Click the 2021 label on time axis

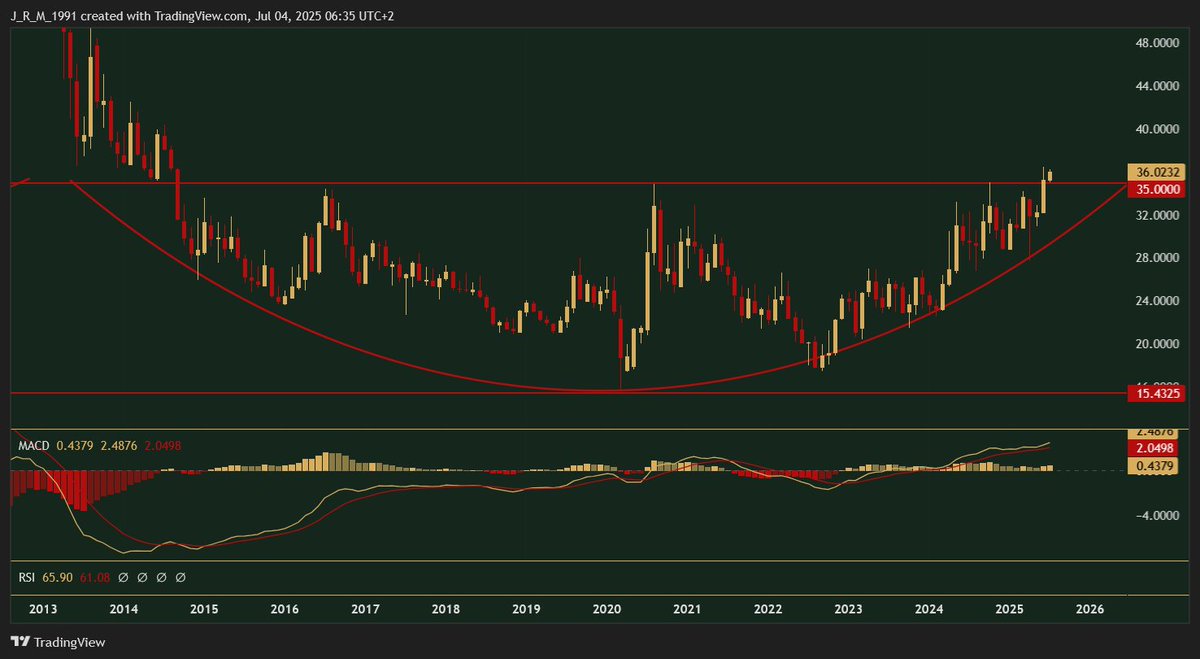click(687, 609)
